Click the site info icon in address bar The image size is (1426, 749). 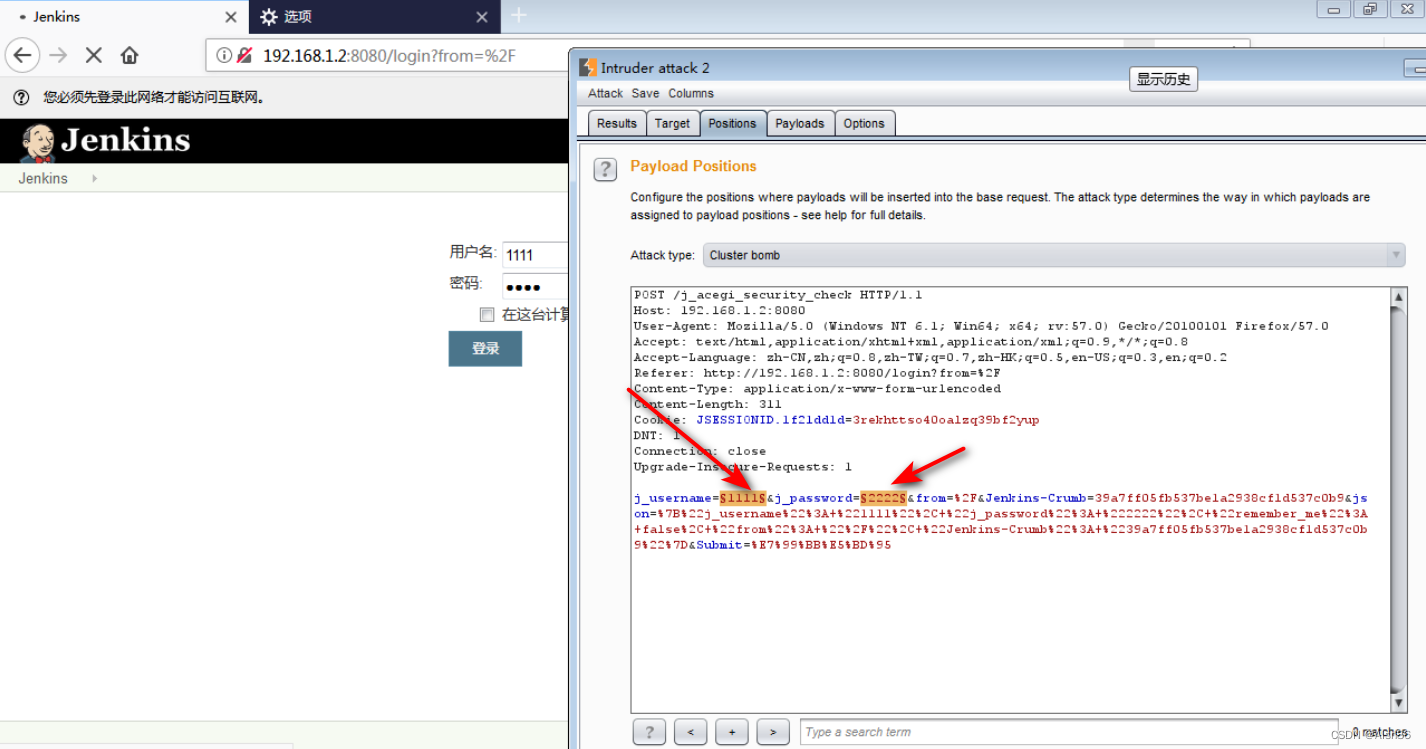click(x=224, y=55)
